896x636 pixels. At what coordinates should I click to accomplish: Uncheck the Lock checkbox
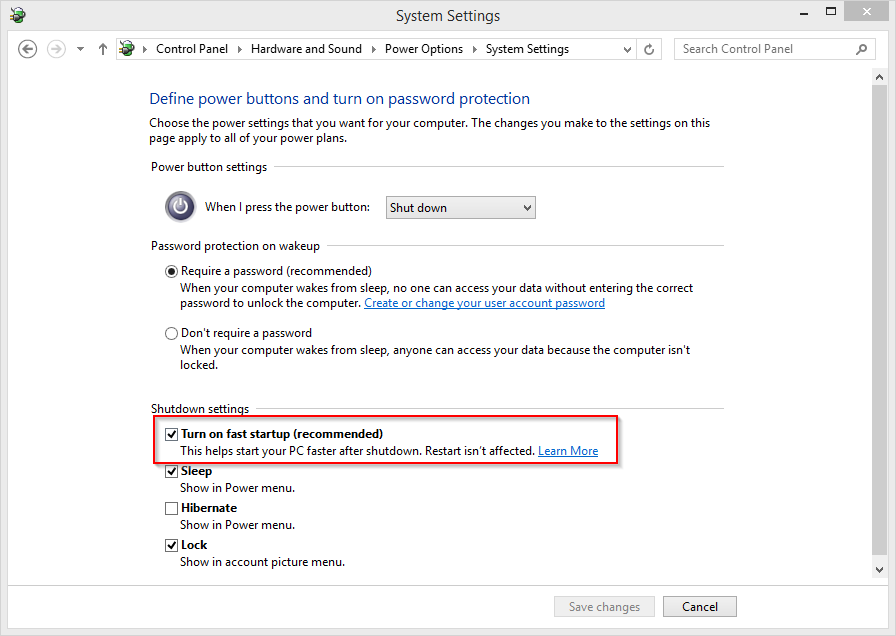(171, 545)
